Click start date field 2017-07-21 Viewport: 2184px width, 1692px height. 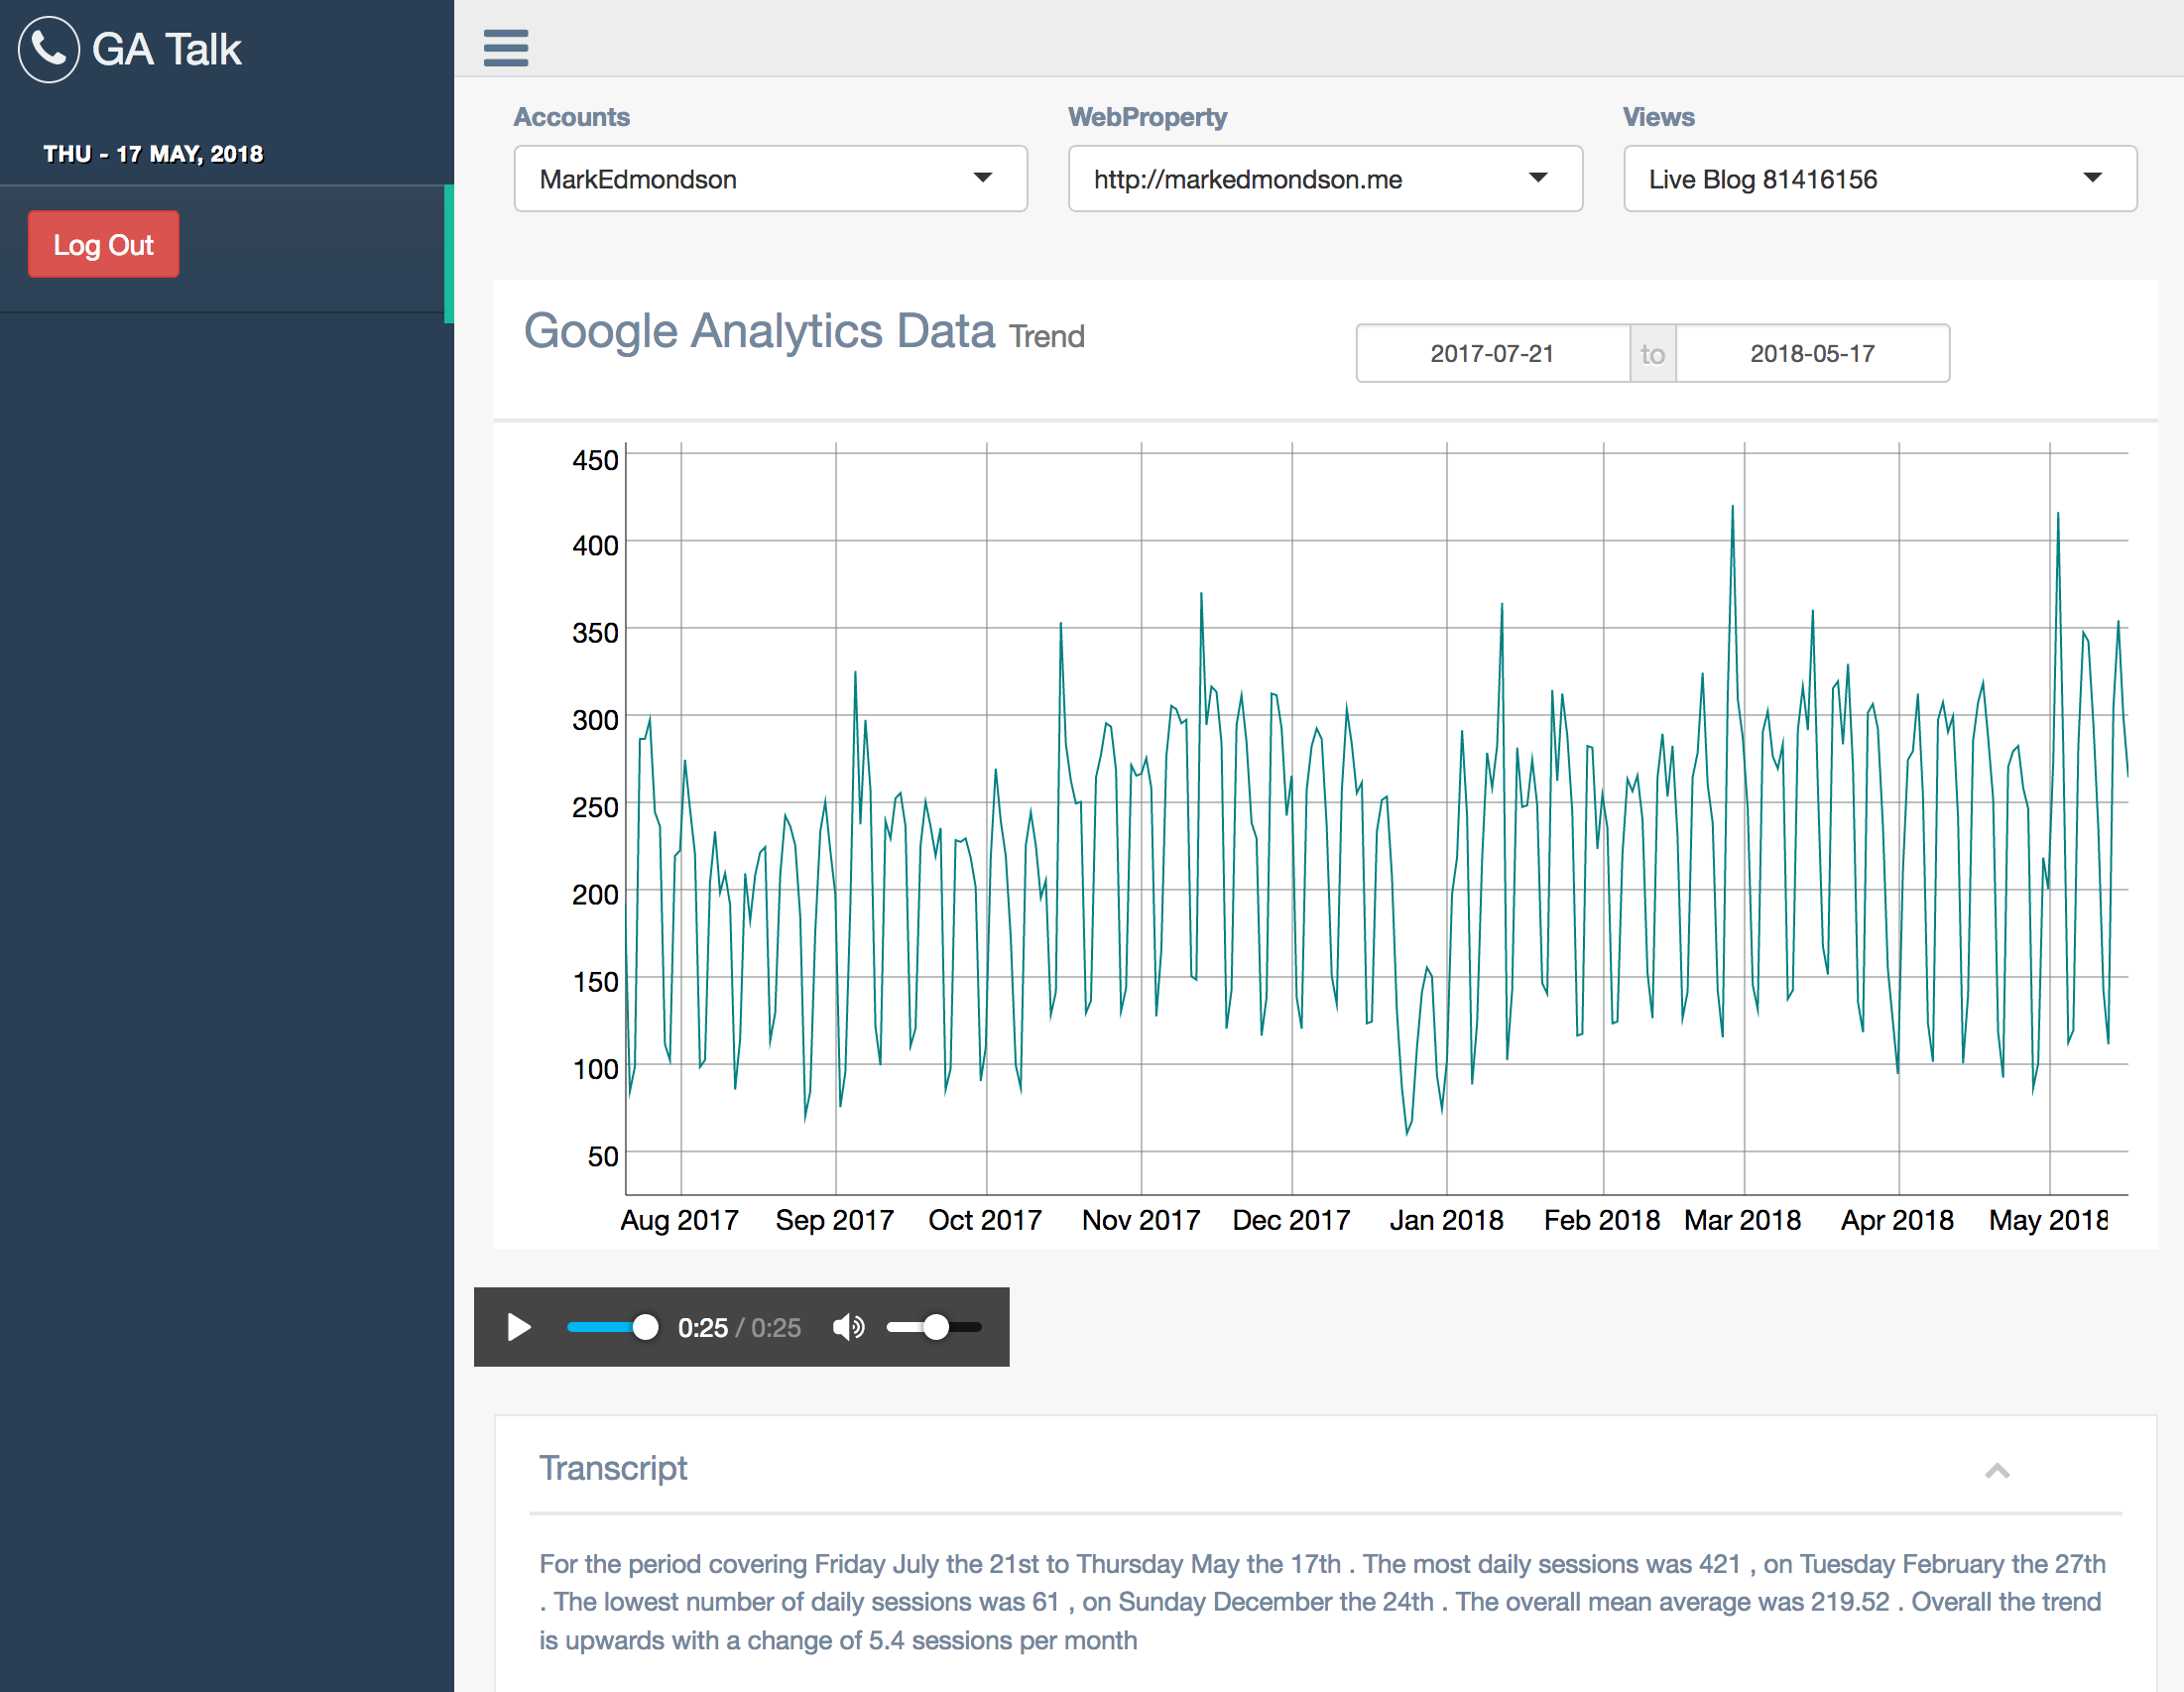(x=1491, y=353)
